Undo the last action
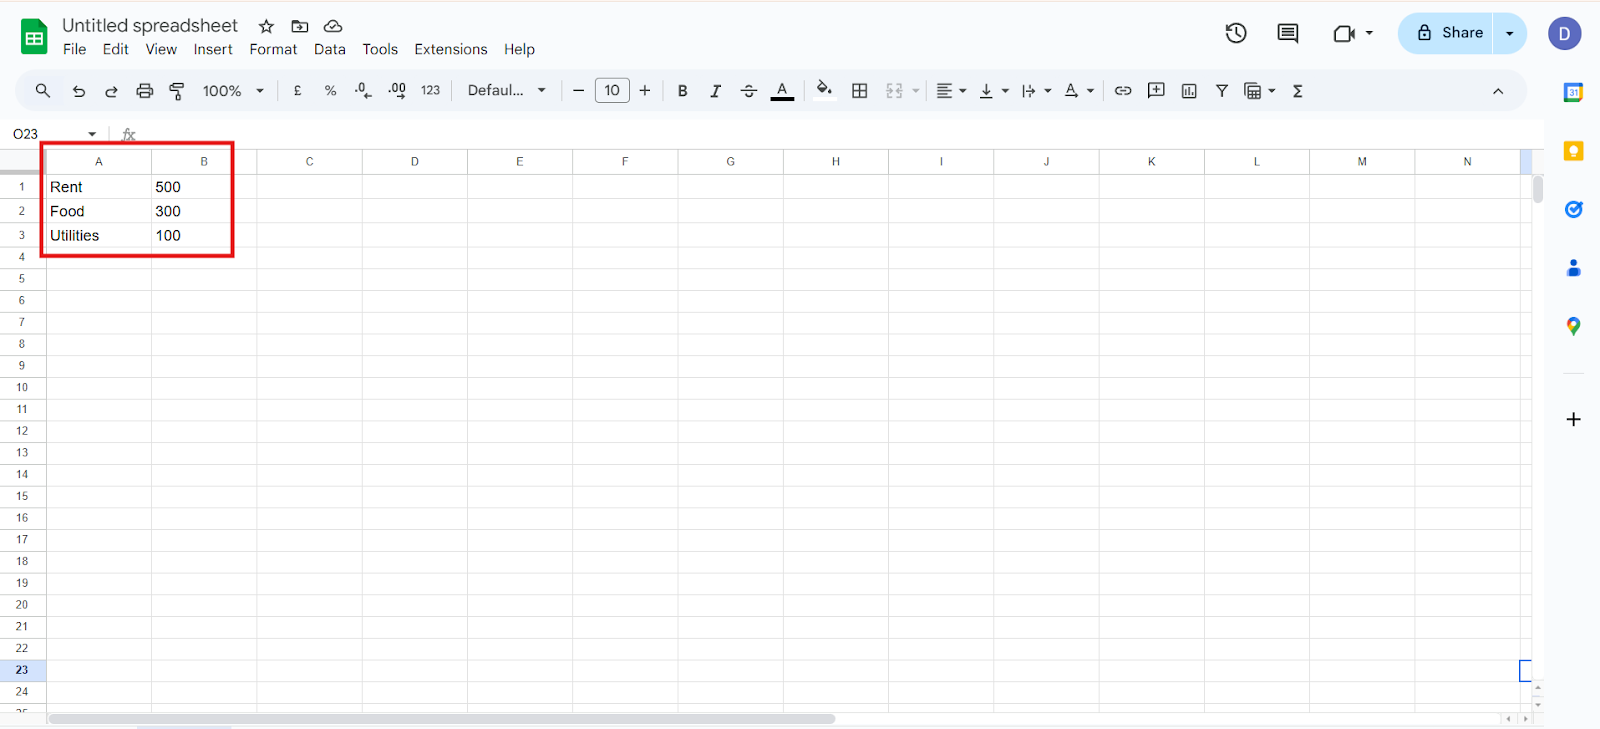 click(x=78, y=91)
